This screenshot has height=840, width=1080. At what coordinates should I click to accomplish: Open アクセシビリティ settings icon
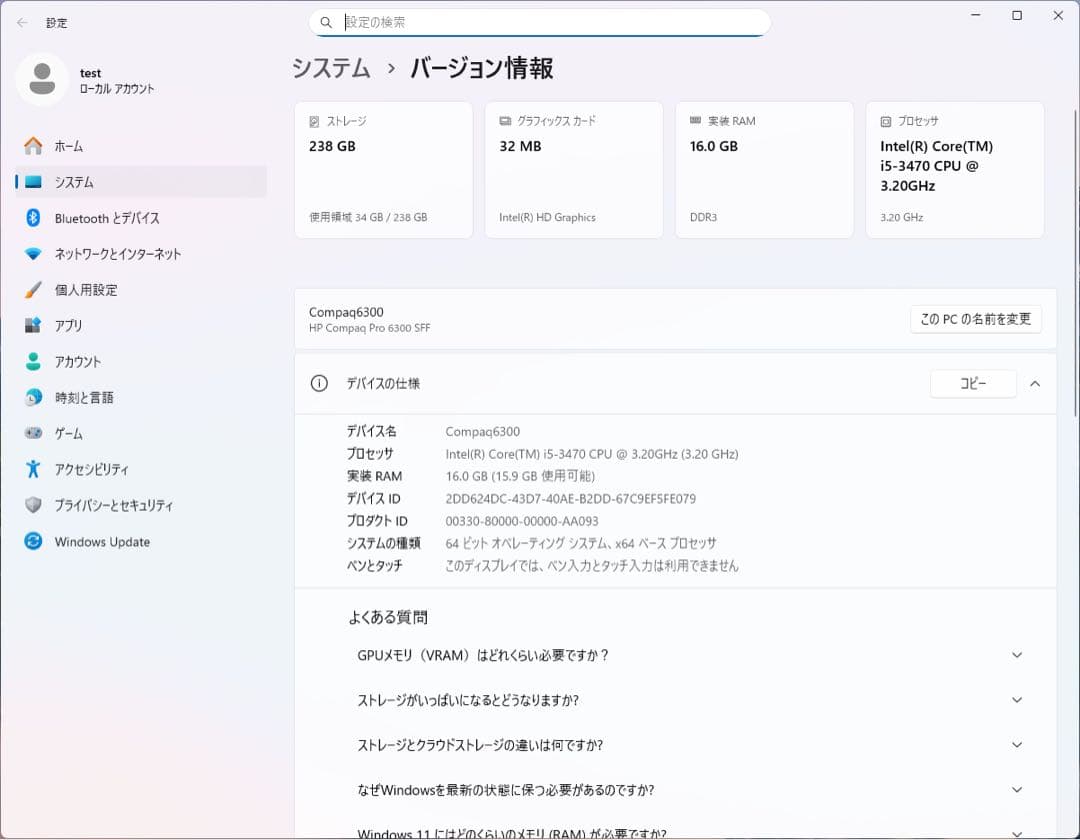(x=34, y=469)
